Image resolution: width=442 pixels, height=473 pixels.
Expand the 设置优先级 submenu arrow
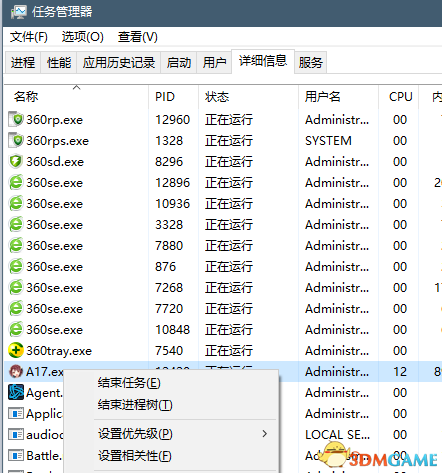[265, 434]
